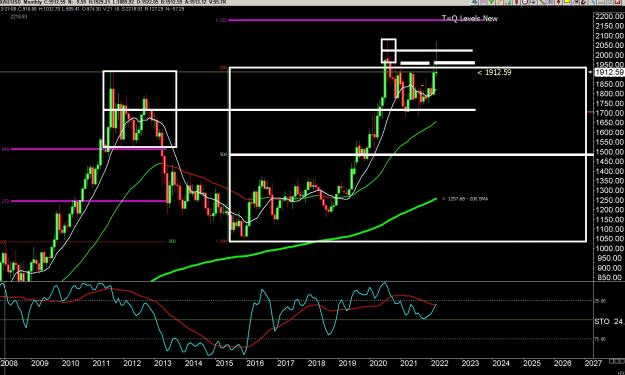The width and height of the screenshot is (625, 375).
Task: Click the 2020 year label on time axis
Action: [x=378, y=363]
